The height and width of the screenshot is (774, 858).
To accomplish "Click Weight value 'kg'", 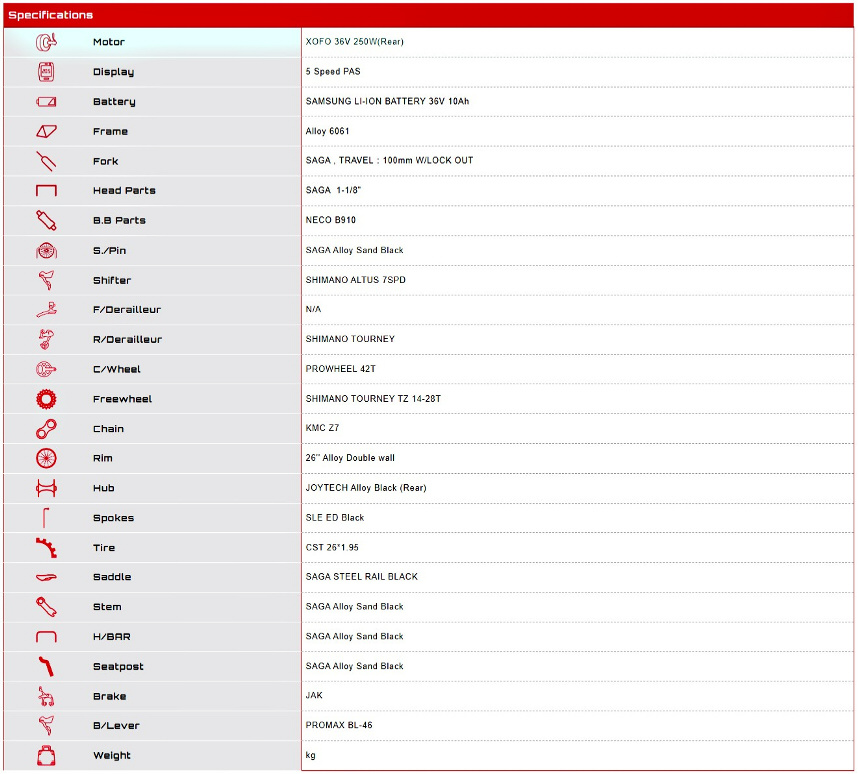I will (310, 755).
